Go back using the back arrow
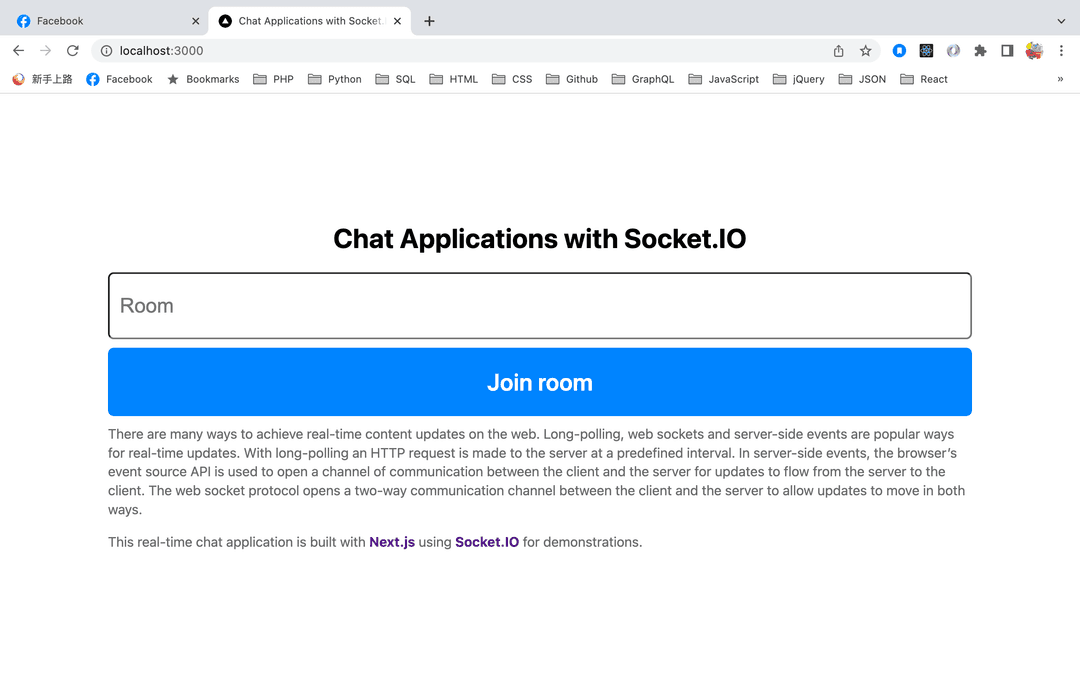Screen dimensions: 1080x675 tap(18, 51)
